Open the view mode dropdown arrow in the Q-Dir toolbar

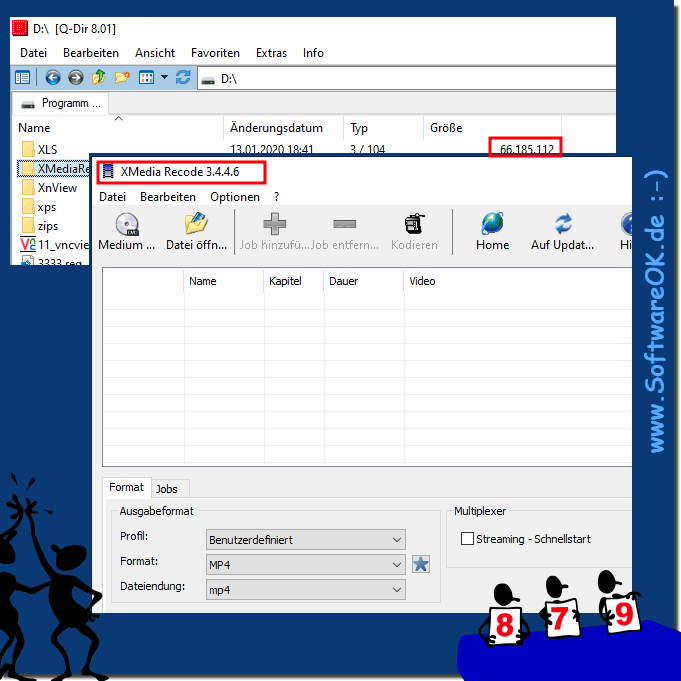click(164, 77)
